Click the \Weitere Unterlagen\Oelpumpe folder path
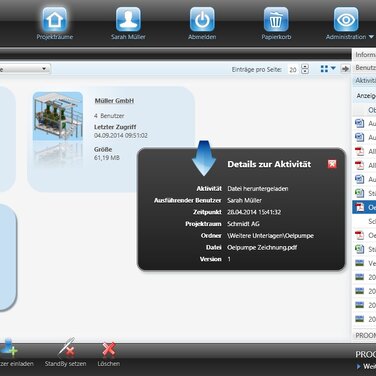This screenshot has width=376, height=376. (270, 236)
